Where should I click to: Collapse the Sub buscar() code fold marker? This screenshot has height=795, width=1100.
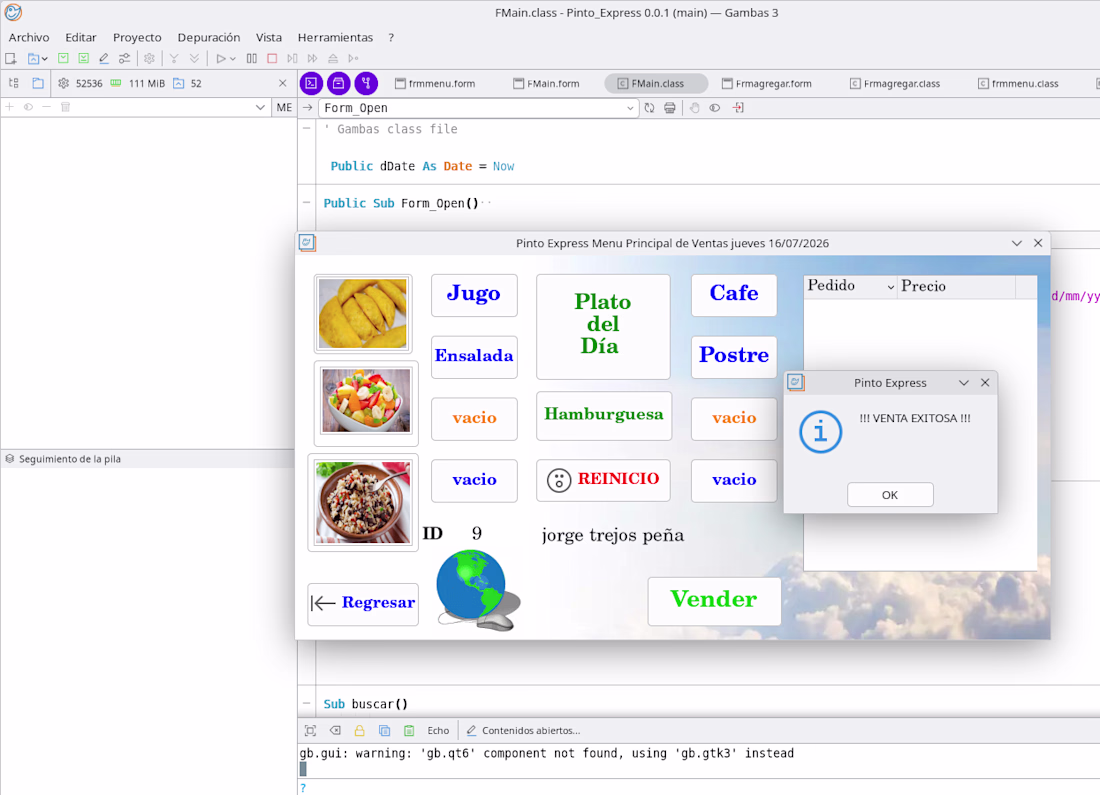[307, 703]
